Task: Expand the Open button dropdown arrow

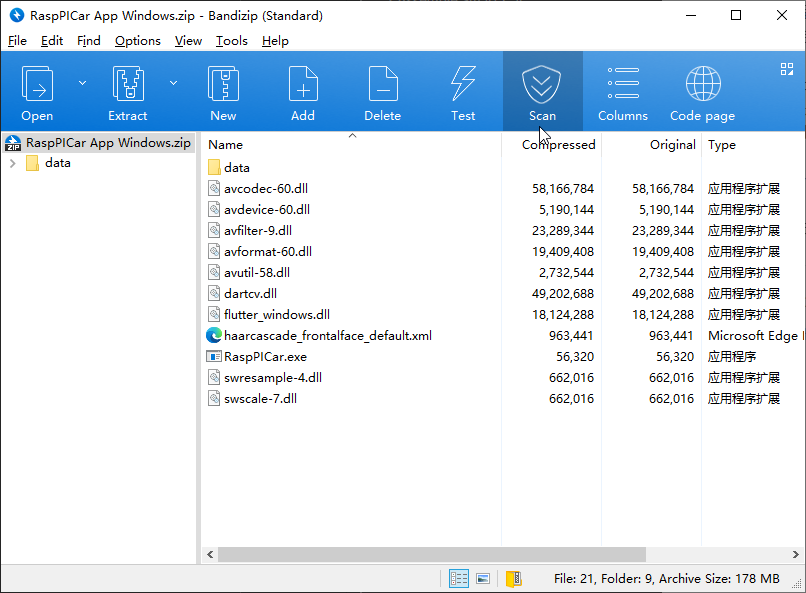Action: click(82, 83)
